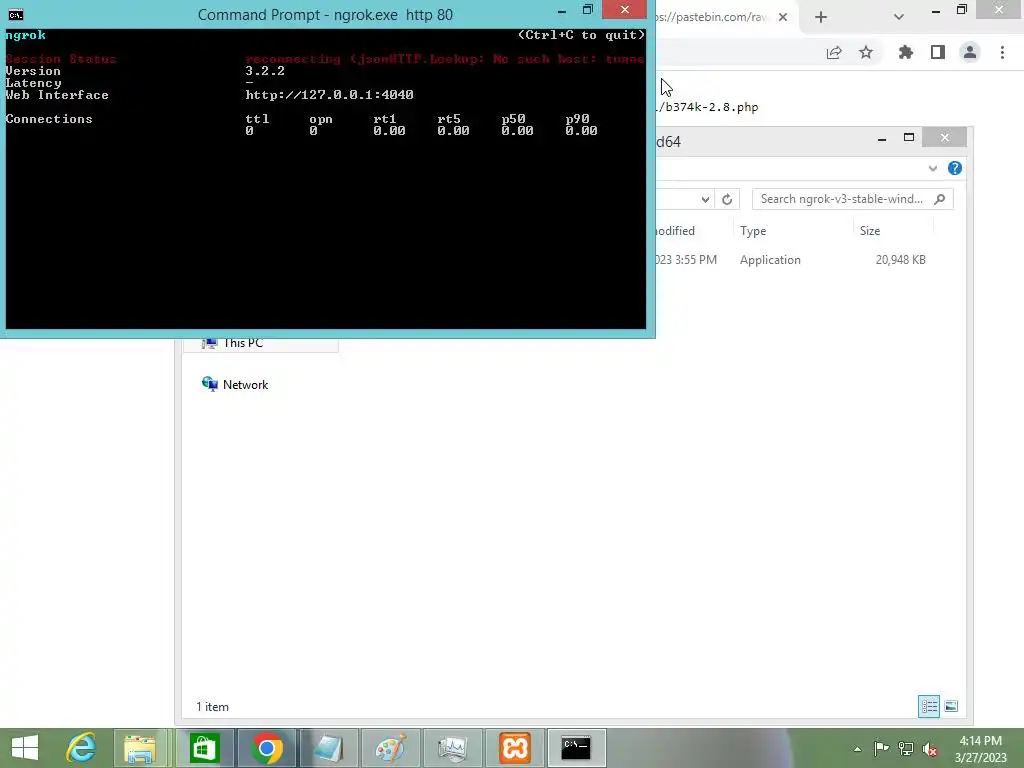1024x768 pixels.
Task: Click the b374k-2.8.php text in Chrome
Action: pos(711,107)
